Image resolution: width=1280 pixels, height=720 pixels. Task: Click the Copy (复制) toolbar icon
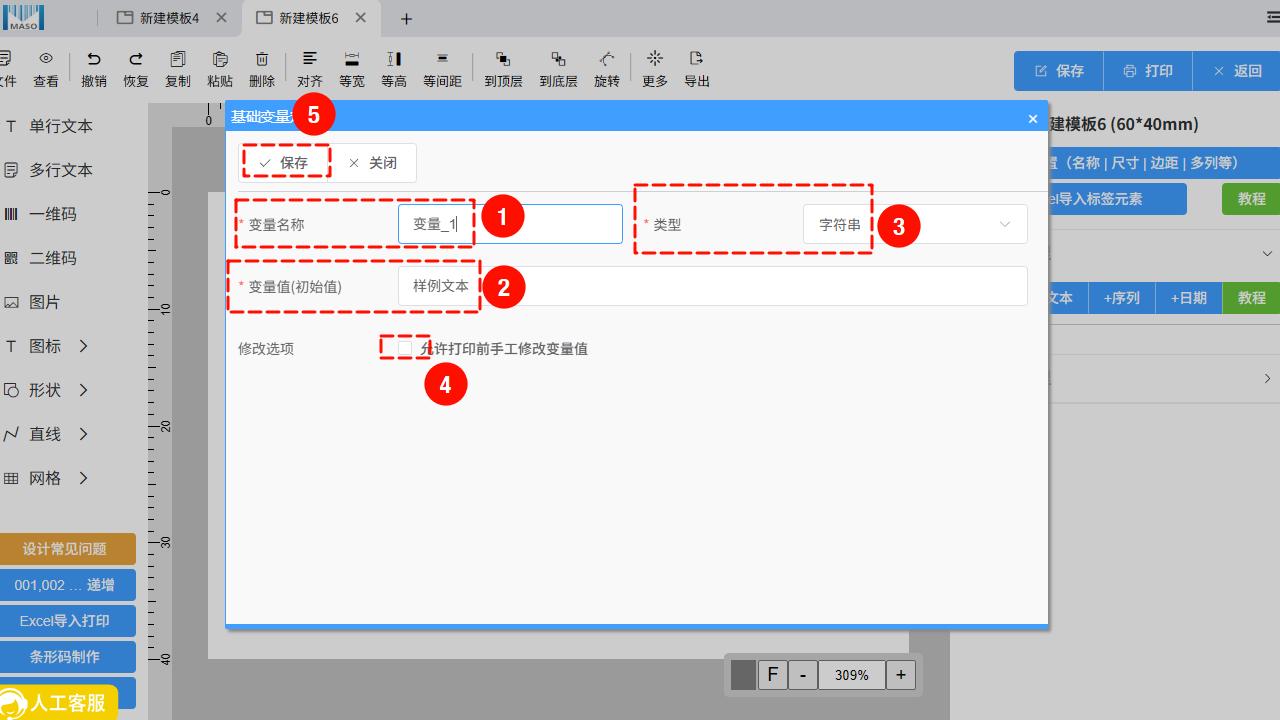tap(178, 60)
